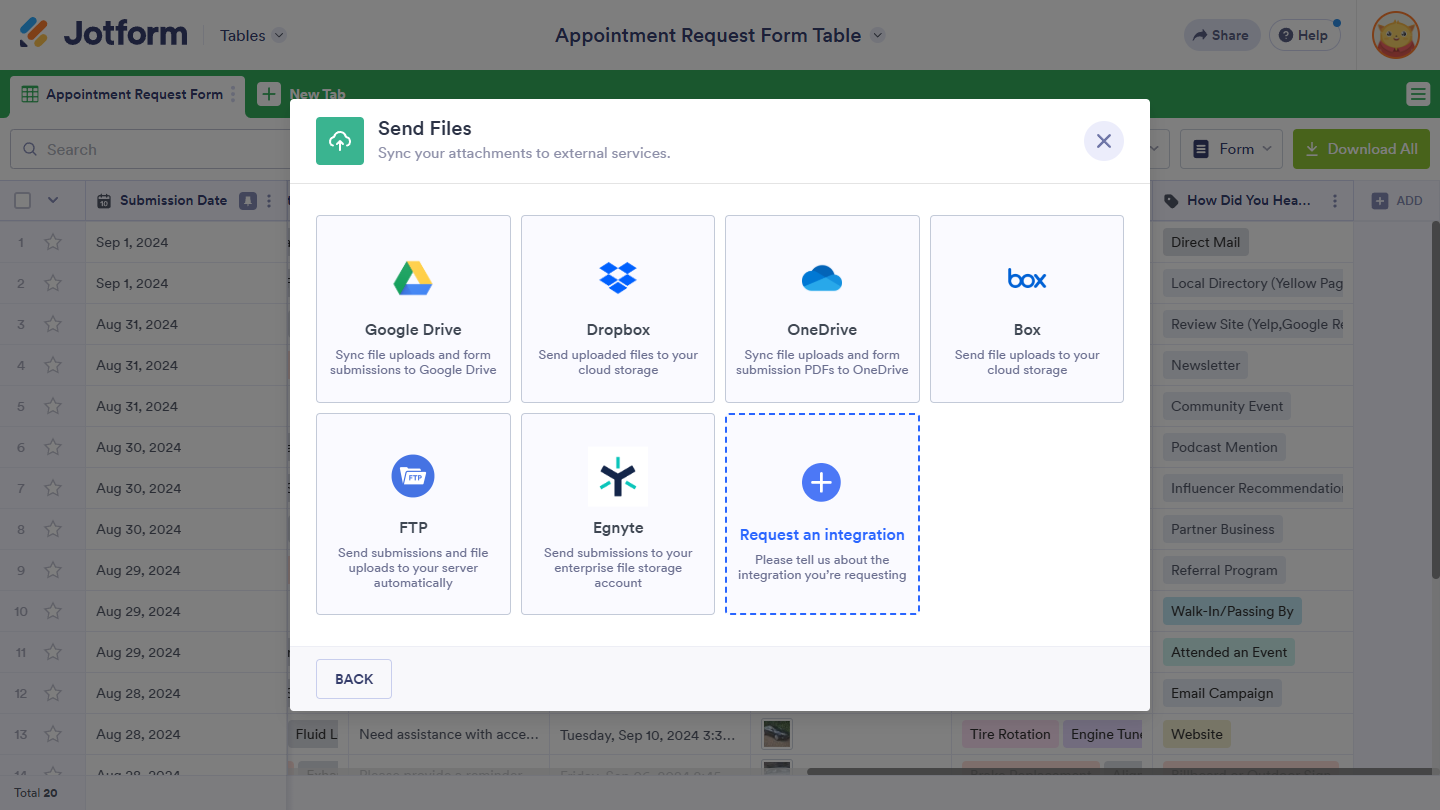Star row 7 submission
The height and width of the screenshot is (810, 1440).
(x=53, y=488)
